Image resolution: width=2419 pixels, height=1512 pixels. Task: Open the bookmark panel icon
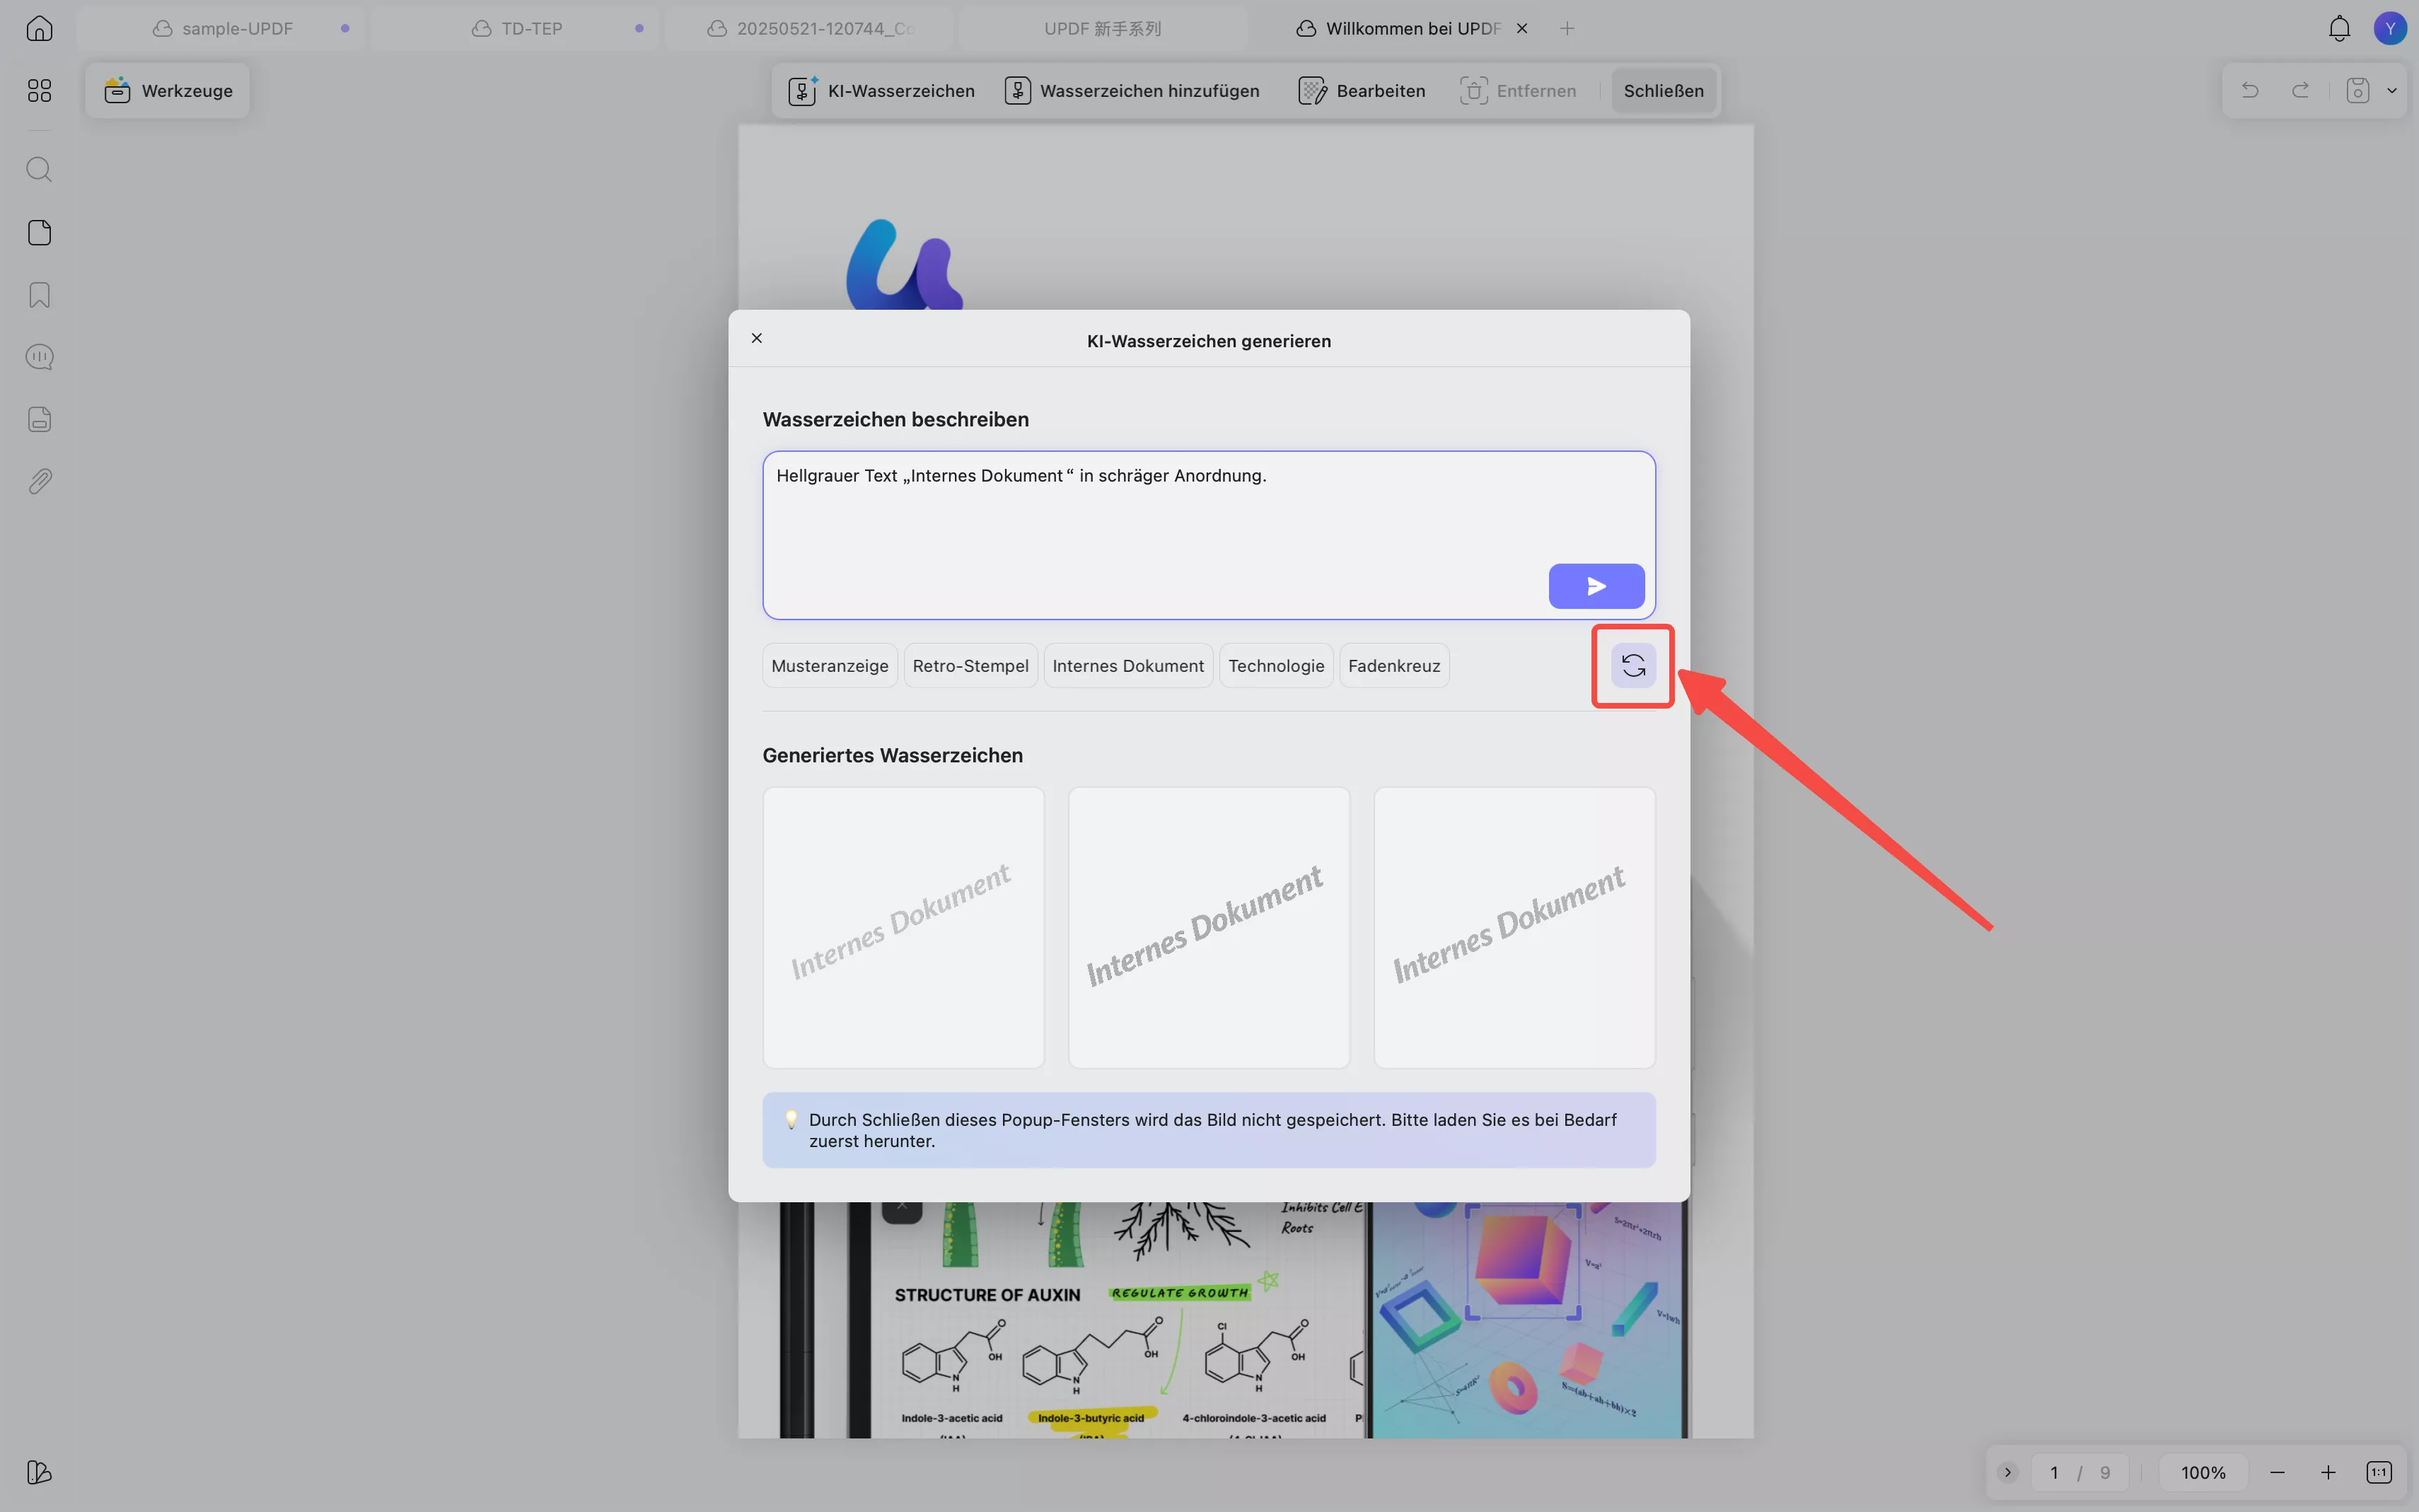[39, 295]
